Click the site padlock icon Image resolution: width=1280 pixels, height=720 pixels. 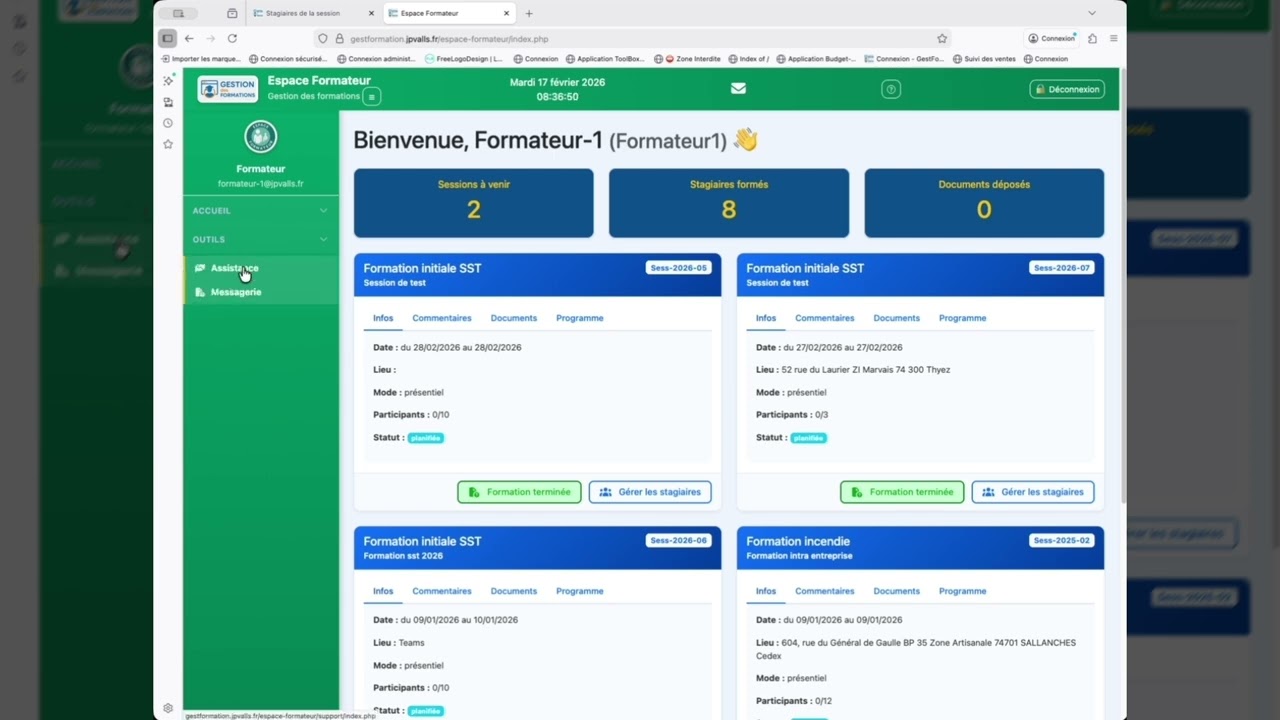tap(339, 38)
